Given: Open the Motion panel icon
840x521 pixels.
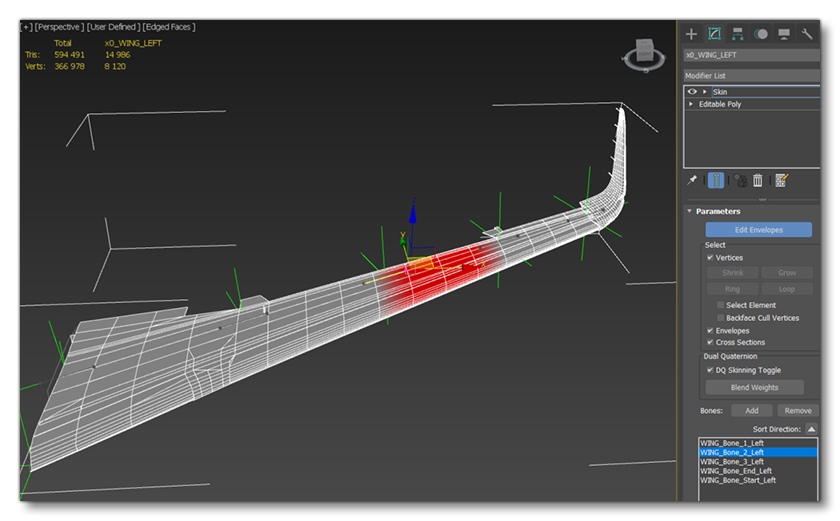Looking at the screenshot, I should click(x=761, y=34).
